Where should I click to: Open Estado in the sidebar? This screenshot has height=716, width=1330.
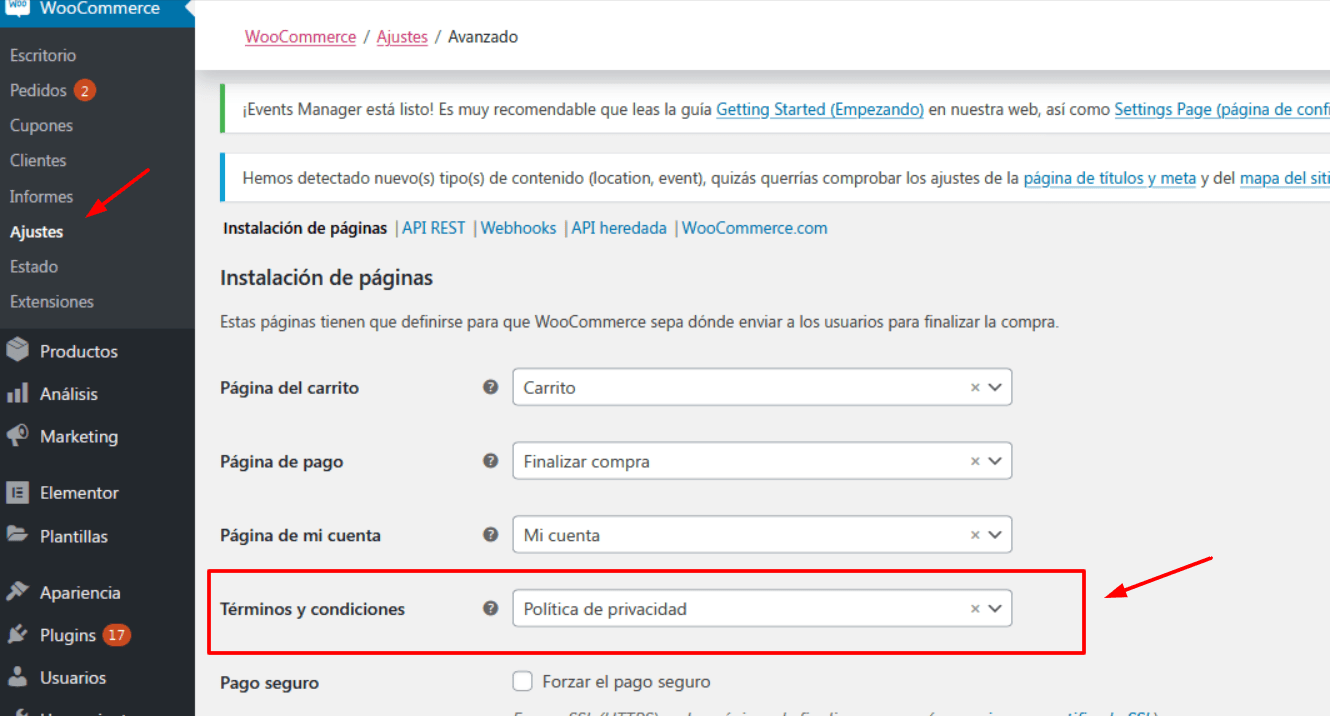pyautogui.click(x=34, y=266)
